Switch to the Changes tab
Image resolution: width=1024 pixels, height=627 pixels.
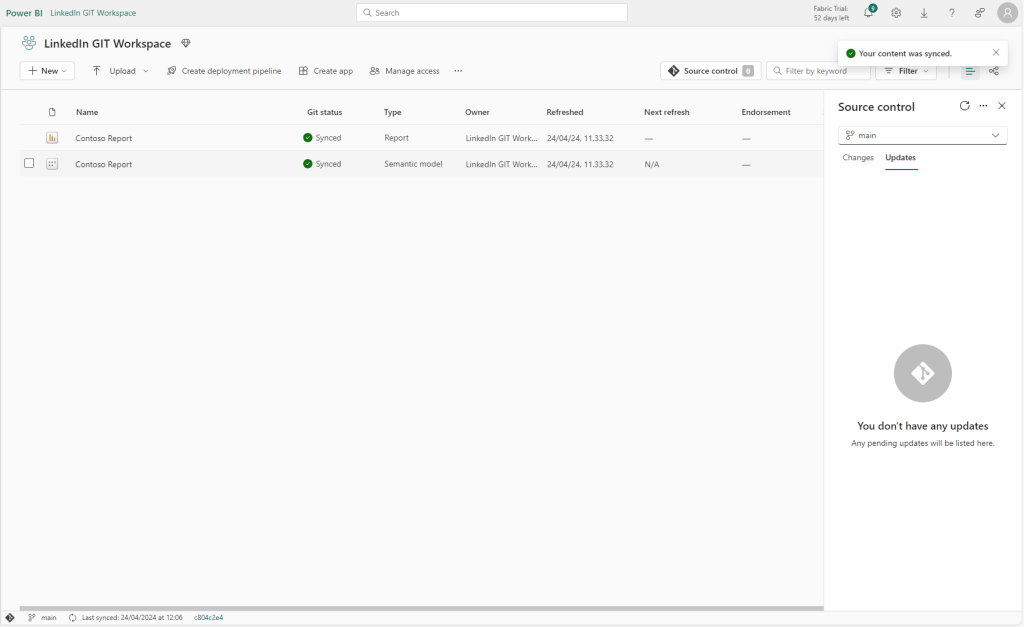pyautogui.click(x=858, y=158)
